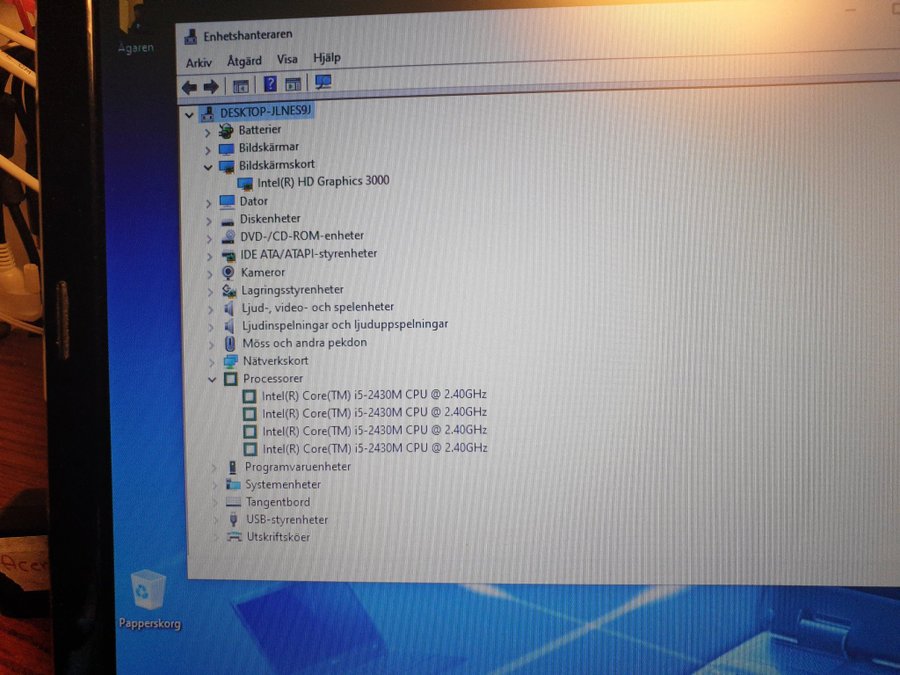The image size is (900, 675).
Task: Open the Arkiv menu
Action: 199,62
